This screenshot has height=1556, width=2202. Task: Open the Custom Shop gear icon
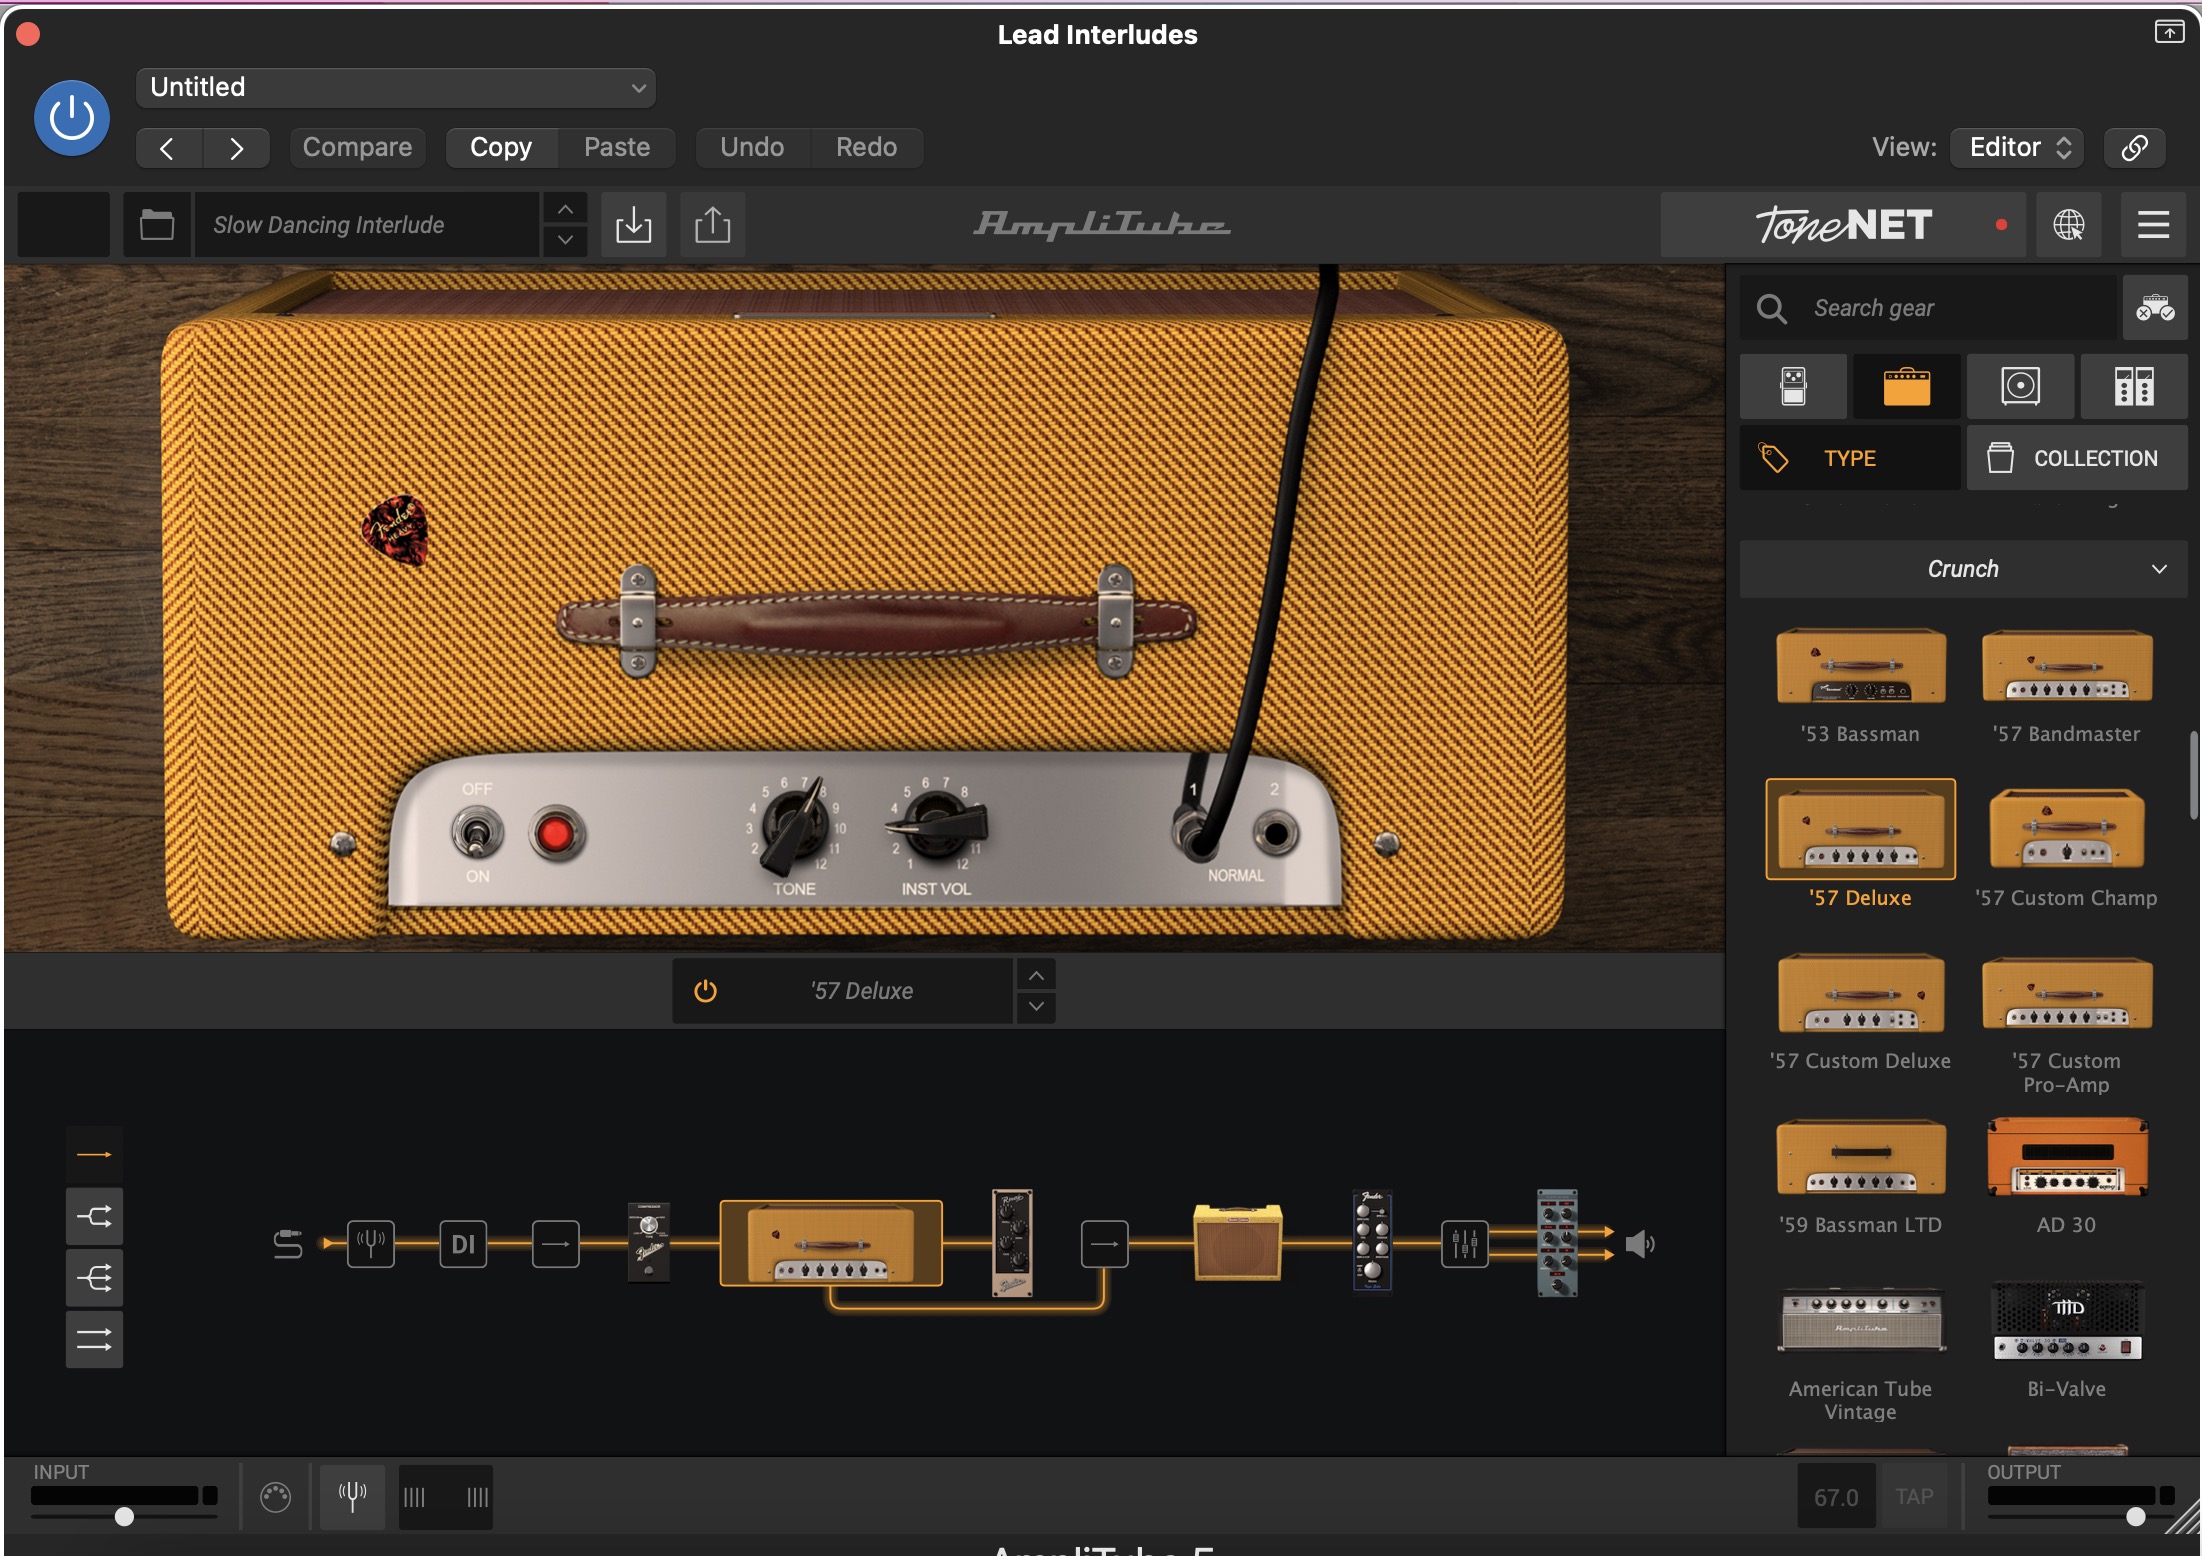pos(2155,308)
